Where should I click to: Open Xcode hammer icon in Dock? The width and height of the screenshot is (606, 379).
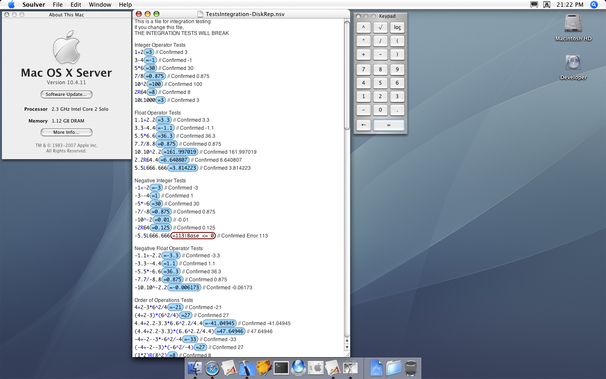[x=246, y=368]
